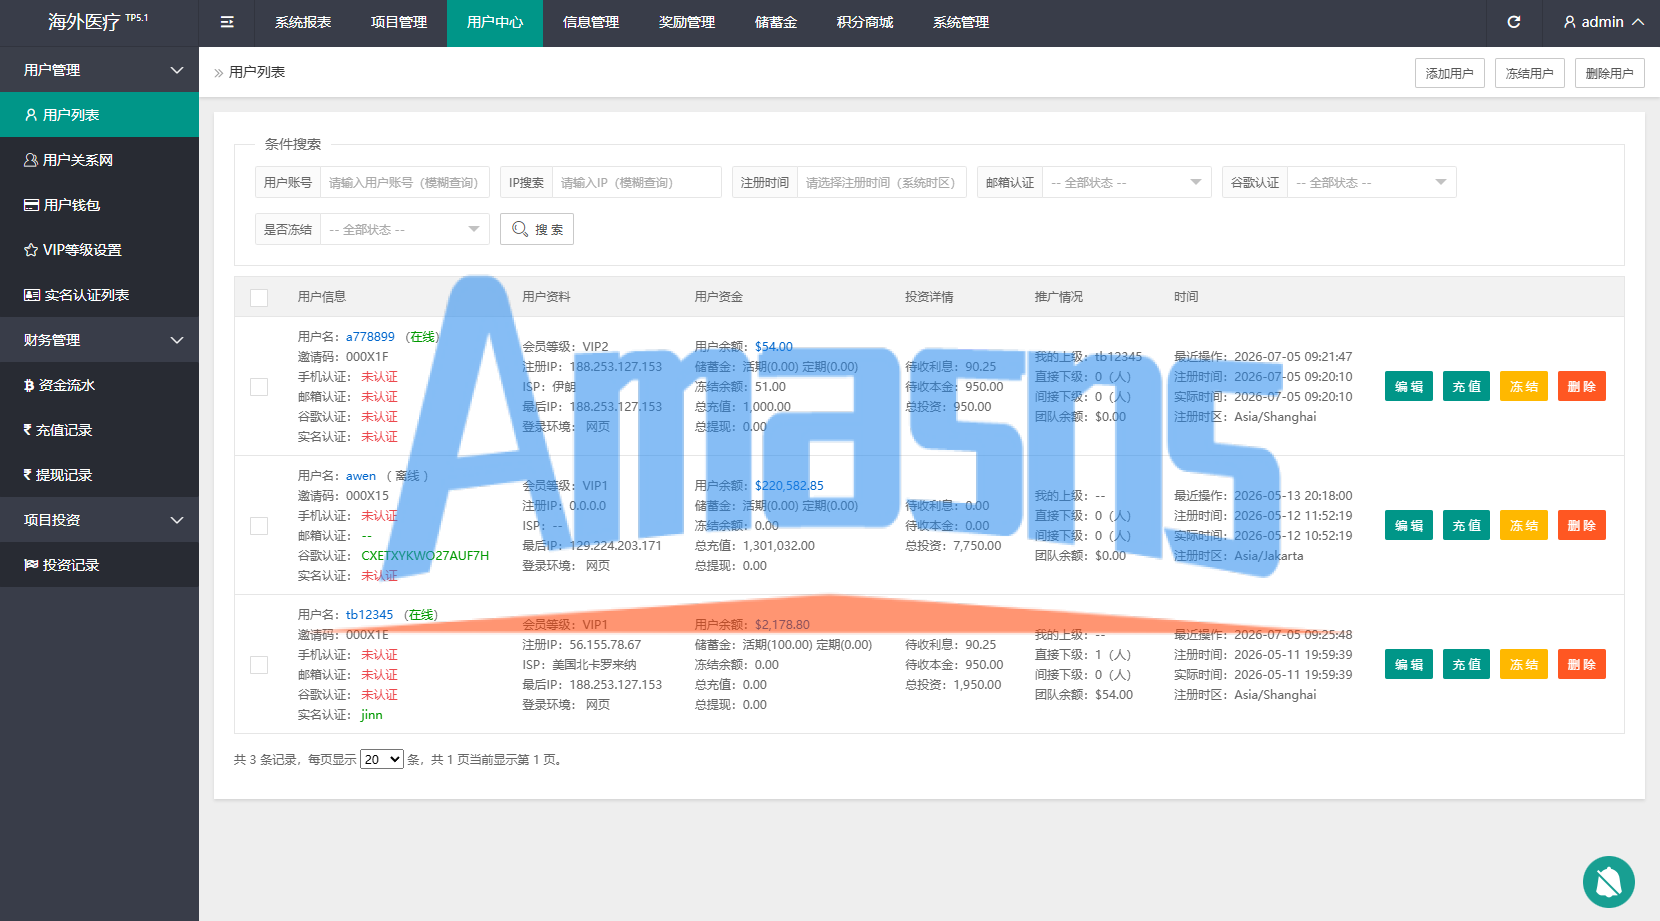1660x921 pixels.
Task: Open 充值记录 from its rupee icon
Action: point(28,430)
